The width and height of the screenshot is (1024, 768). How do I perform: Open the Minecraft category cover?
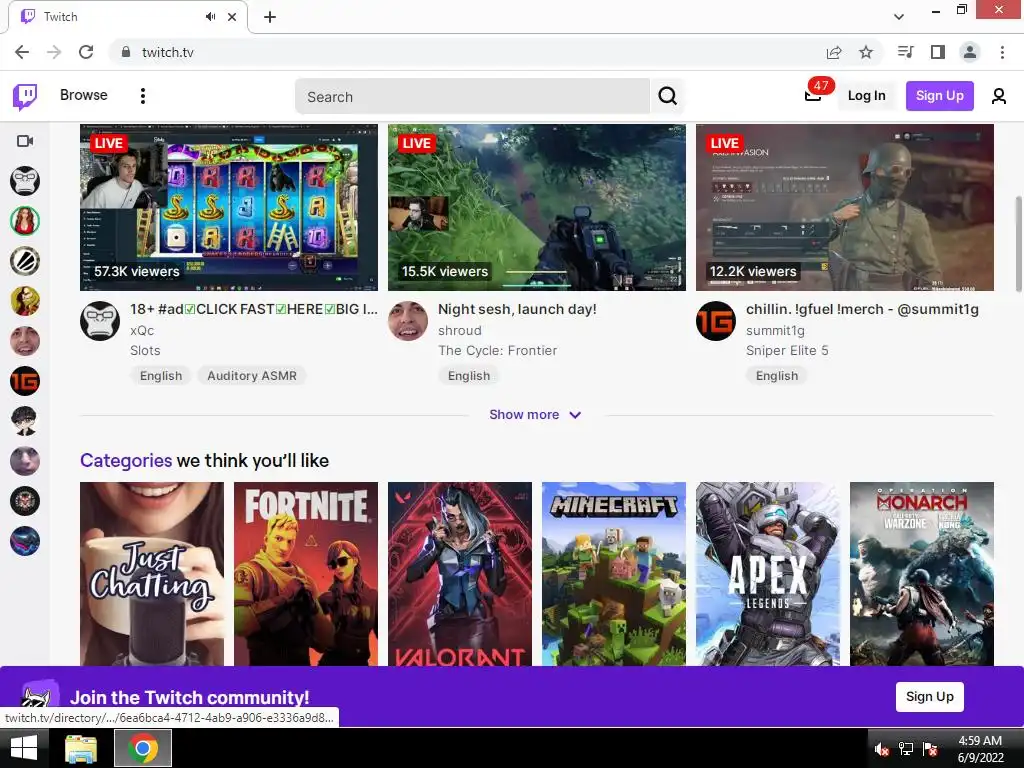point(614,574)
